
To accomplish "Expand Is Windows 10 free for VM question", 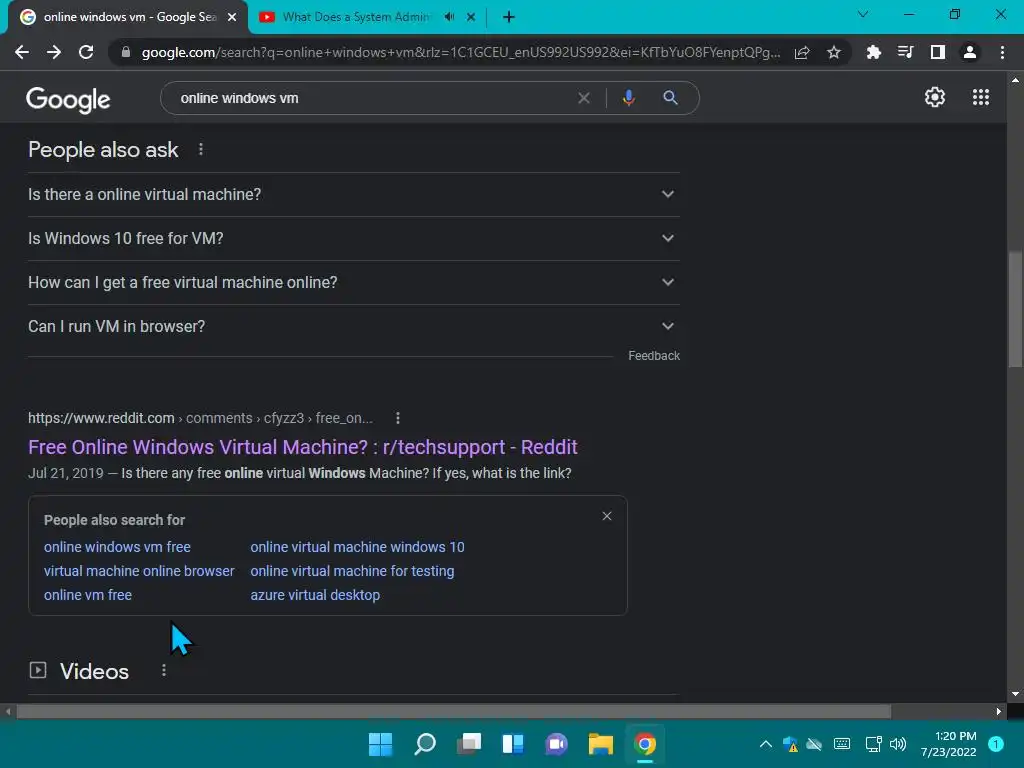I will 353,238.
